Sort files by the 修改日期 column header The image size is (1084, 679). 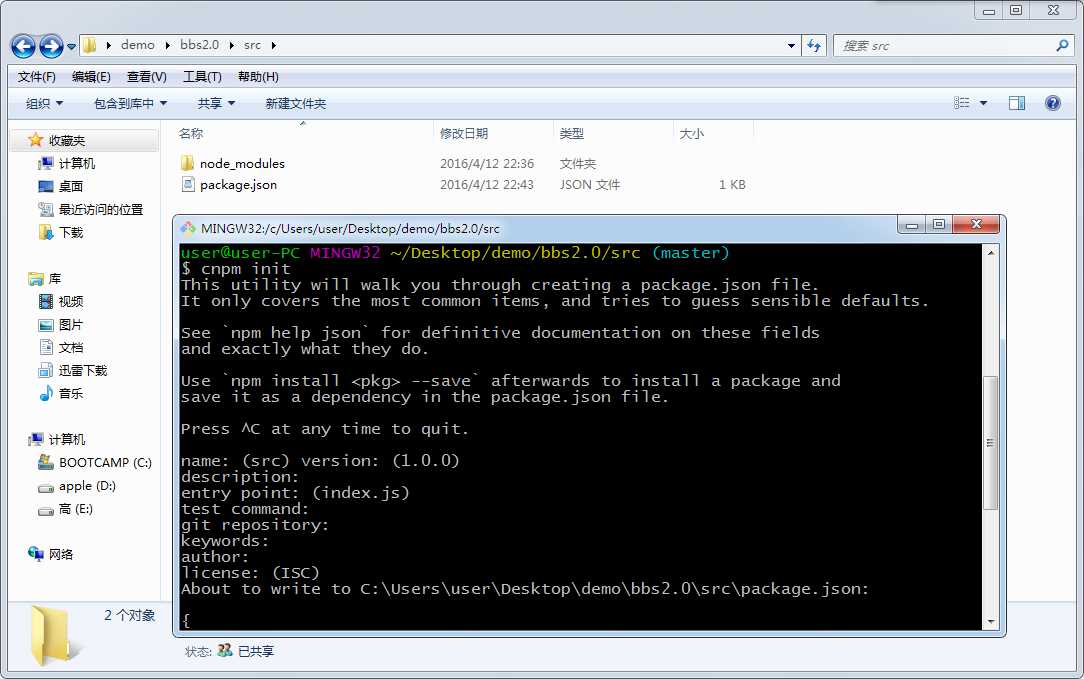click(464, 133)
